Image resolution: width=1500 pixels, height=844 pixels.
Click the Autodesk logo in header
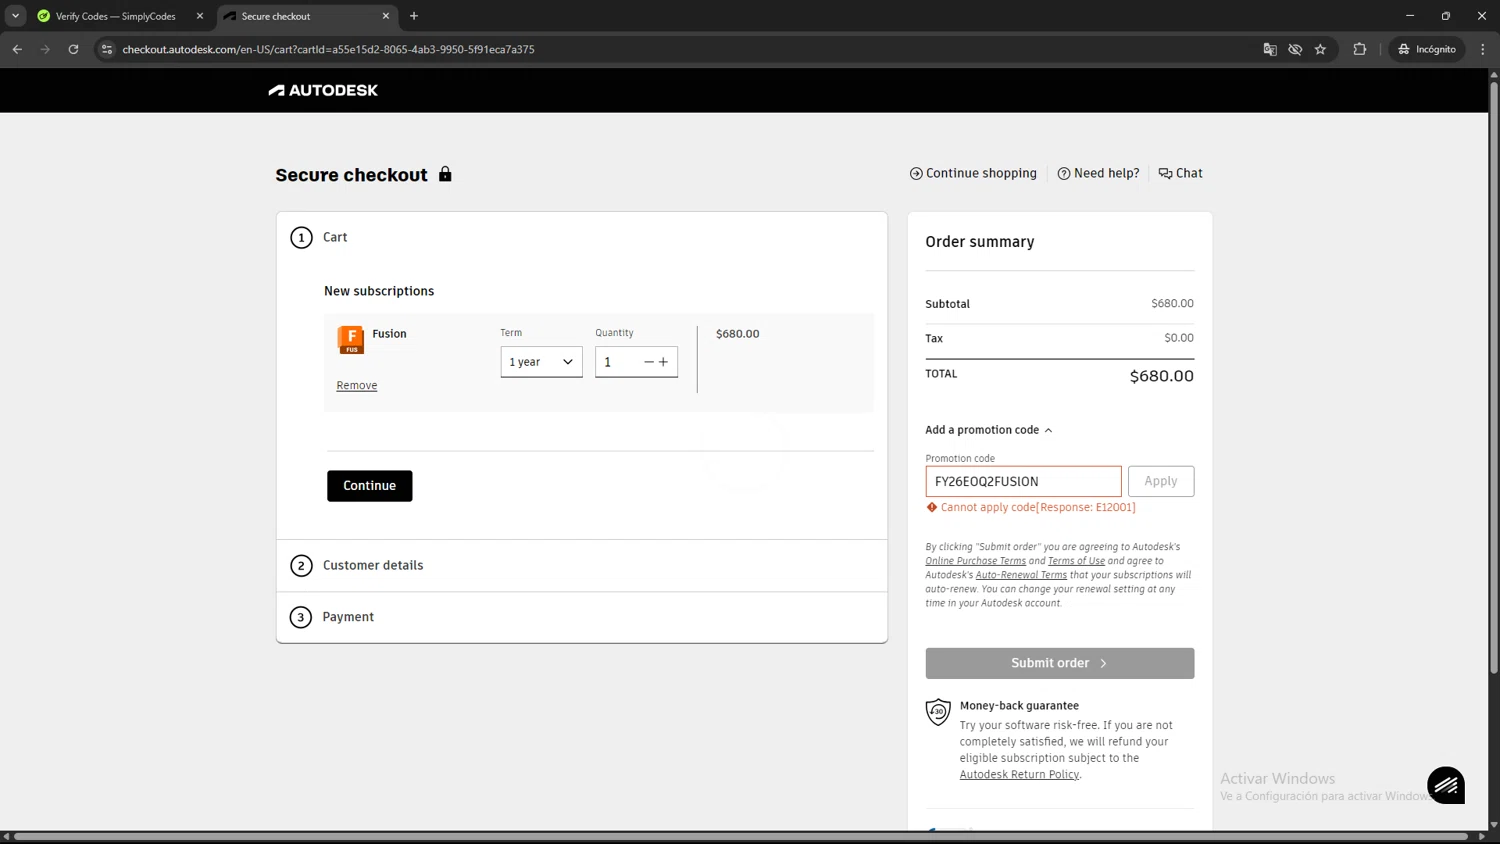click(x=323, y=90)
